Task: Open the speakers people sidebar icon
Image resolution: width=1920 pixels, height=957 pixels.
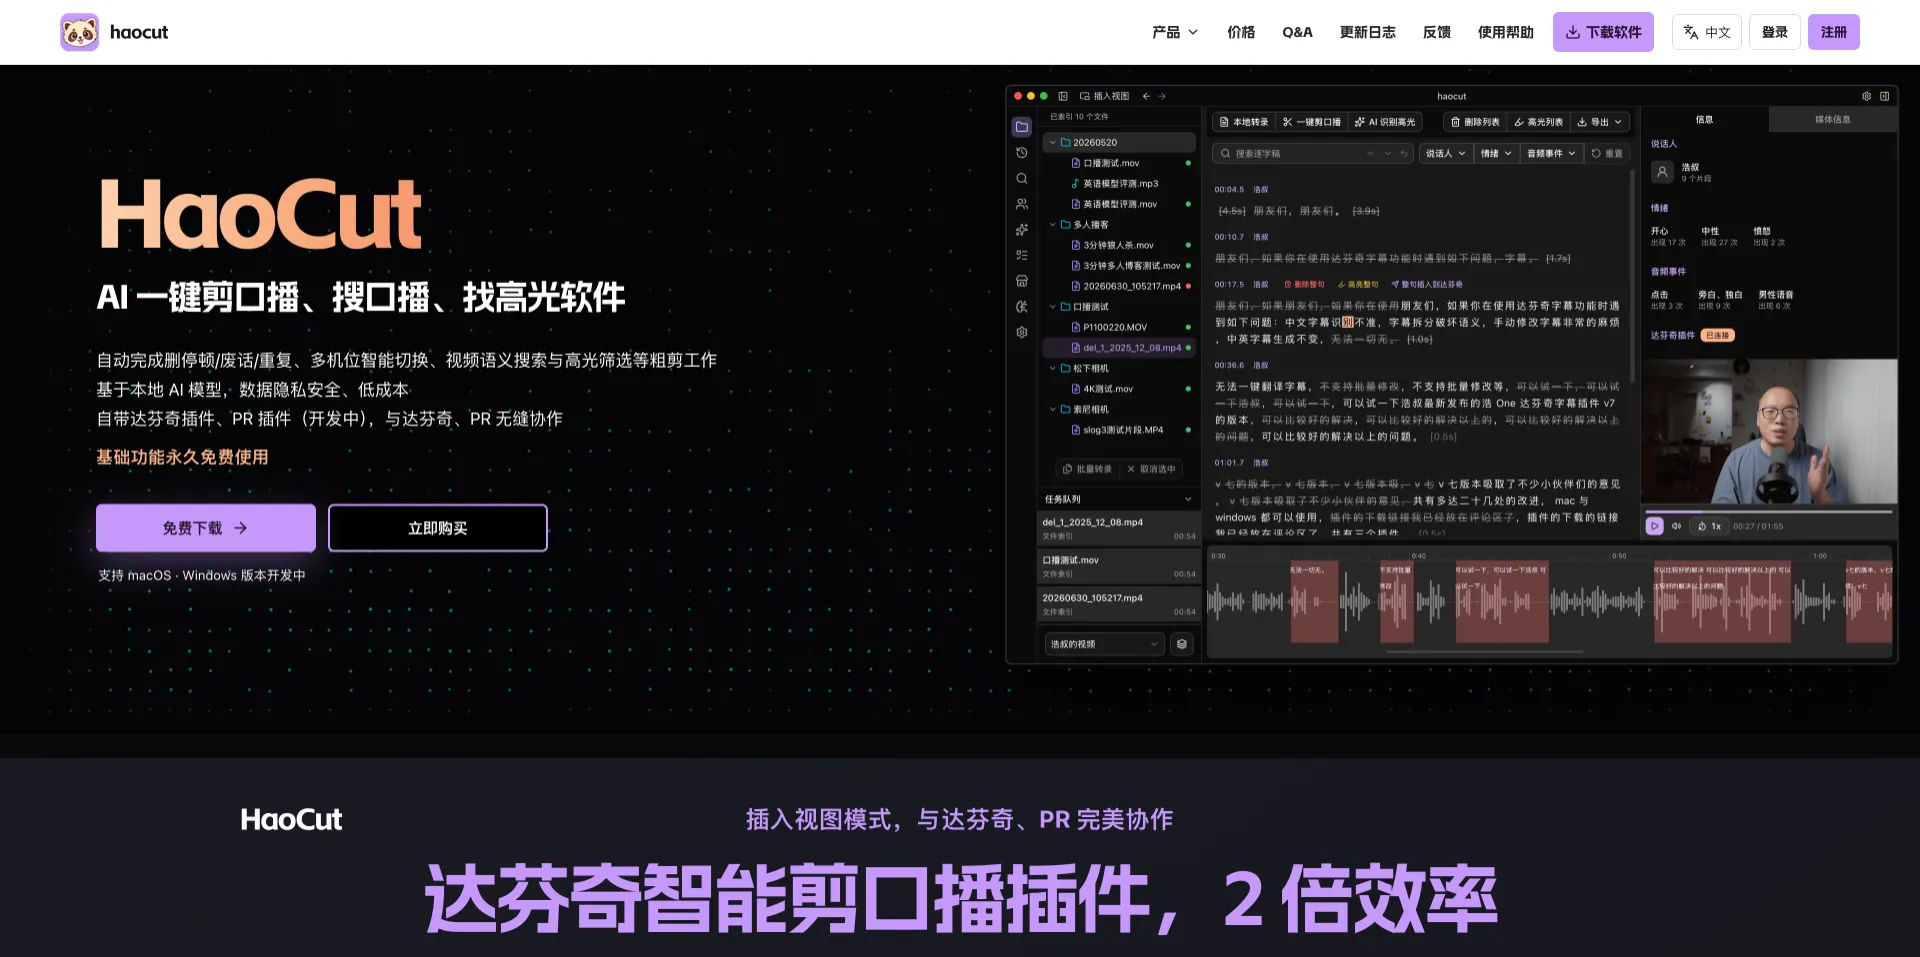Action: tap(1021, 204)
